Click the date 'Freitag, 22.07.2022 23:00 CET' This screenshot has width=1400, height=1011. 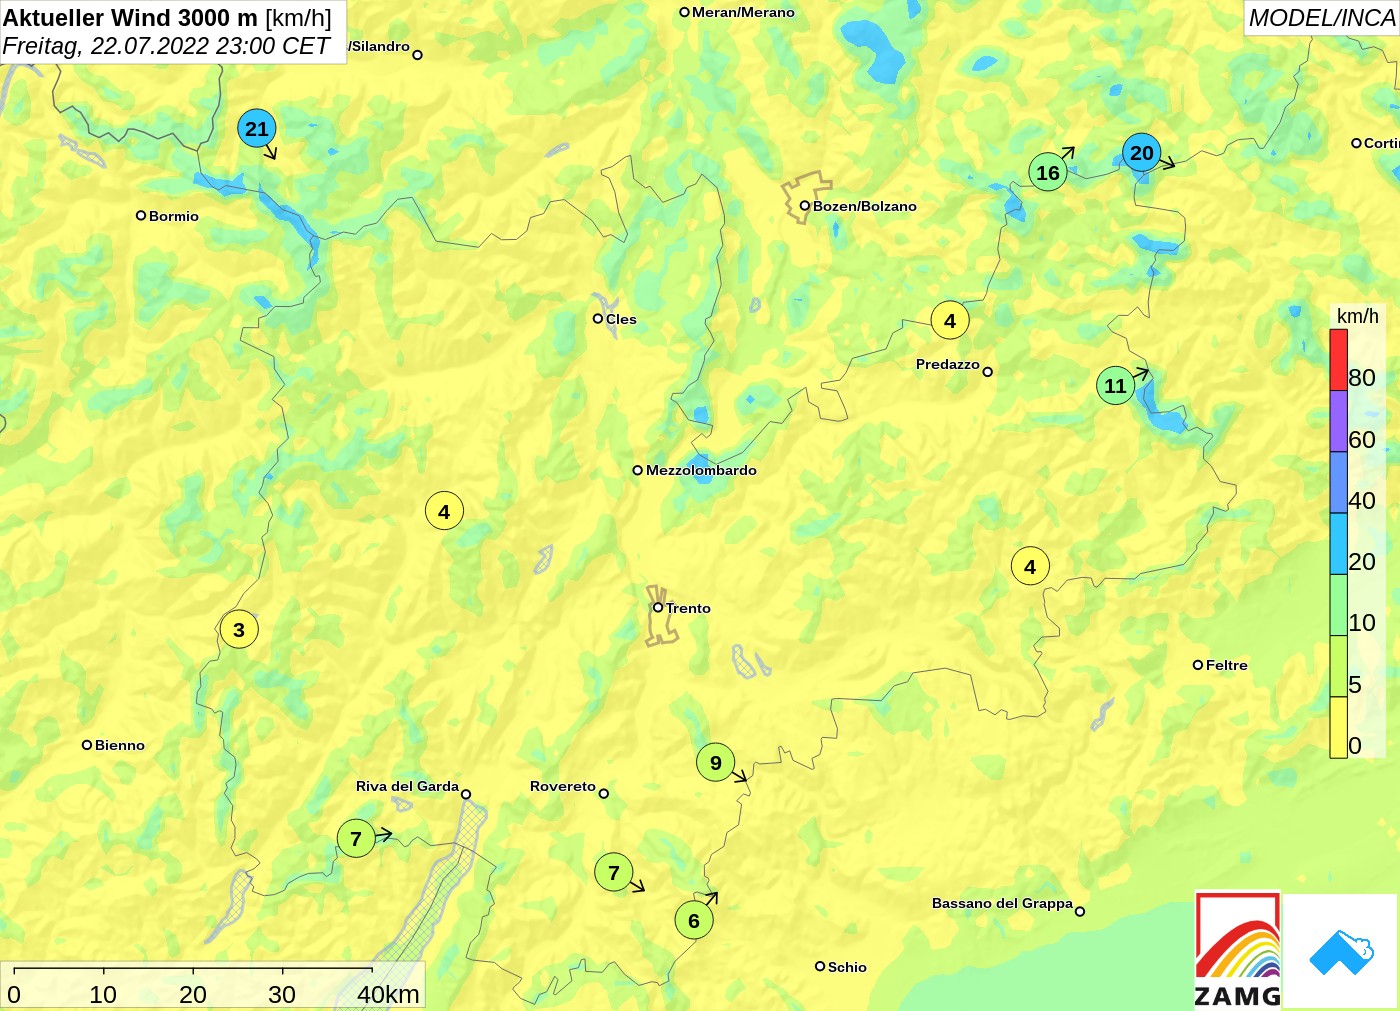coord(166,46)
